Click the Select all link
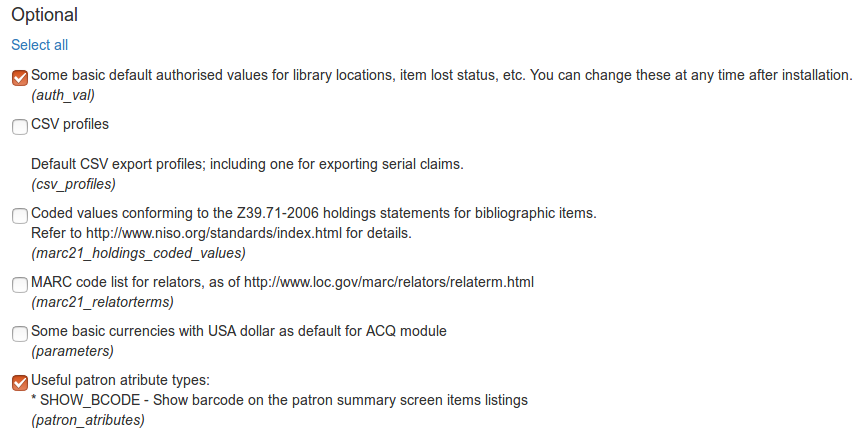Screen dimensions: 865x439 pos(39,45)
